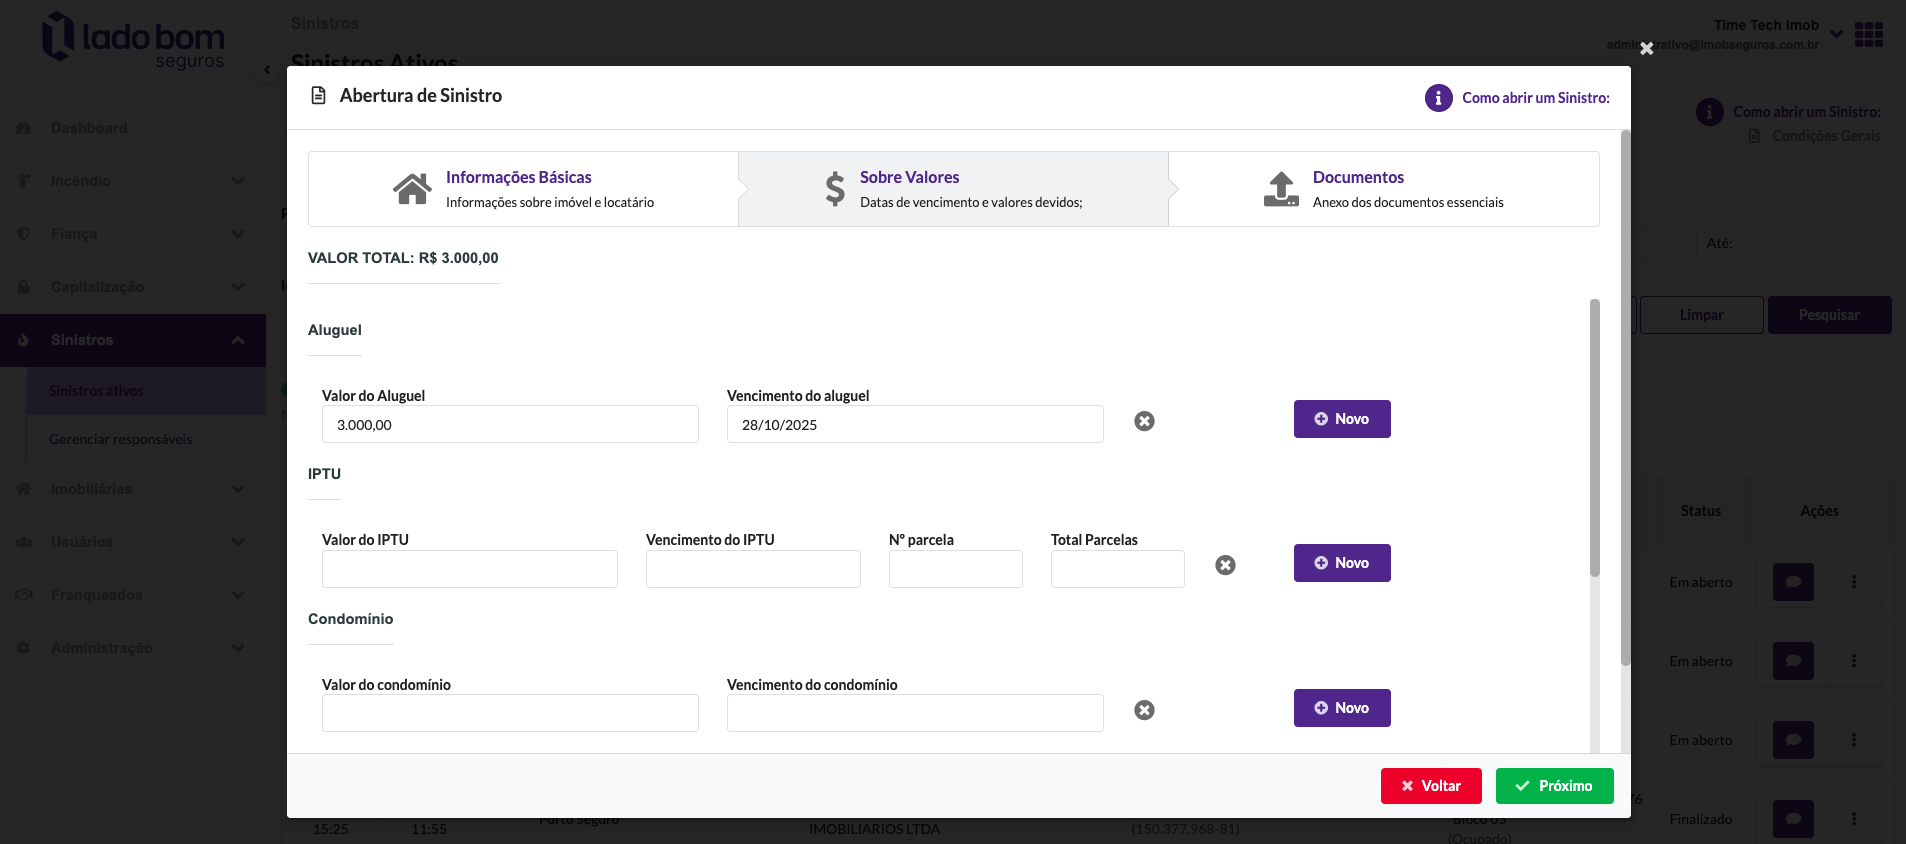Screen dimensions: 1906x844
Task: Collapse the sidebar with the arrow toggle
Action: (x=267, y=69)
